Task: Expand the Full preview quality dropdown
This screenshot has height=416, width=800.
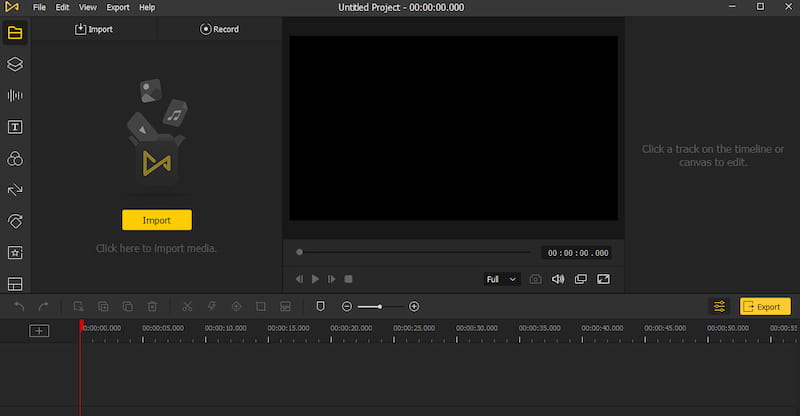Action: 501,279
